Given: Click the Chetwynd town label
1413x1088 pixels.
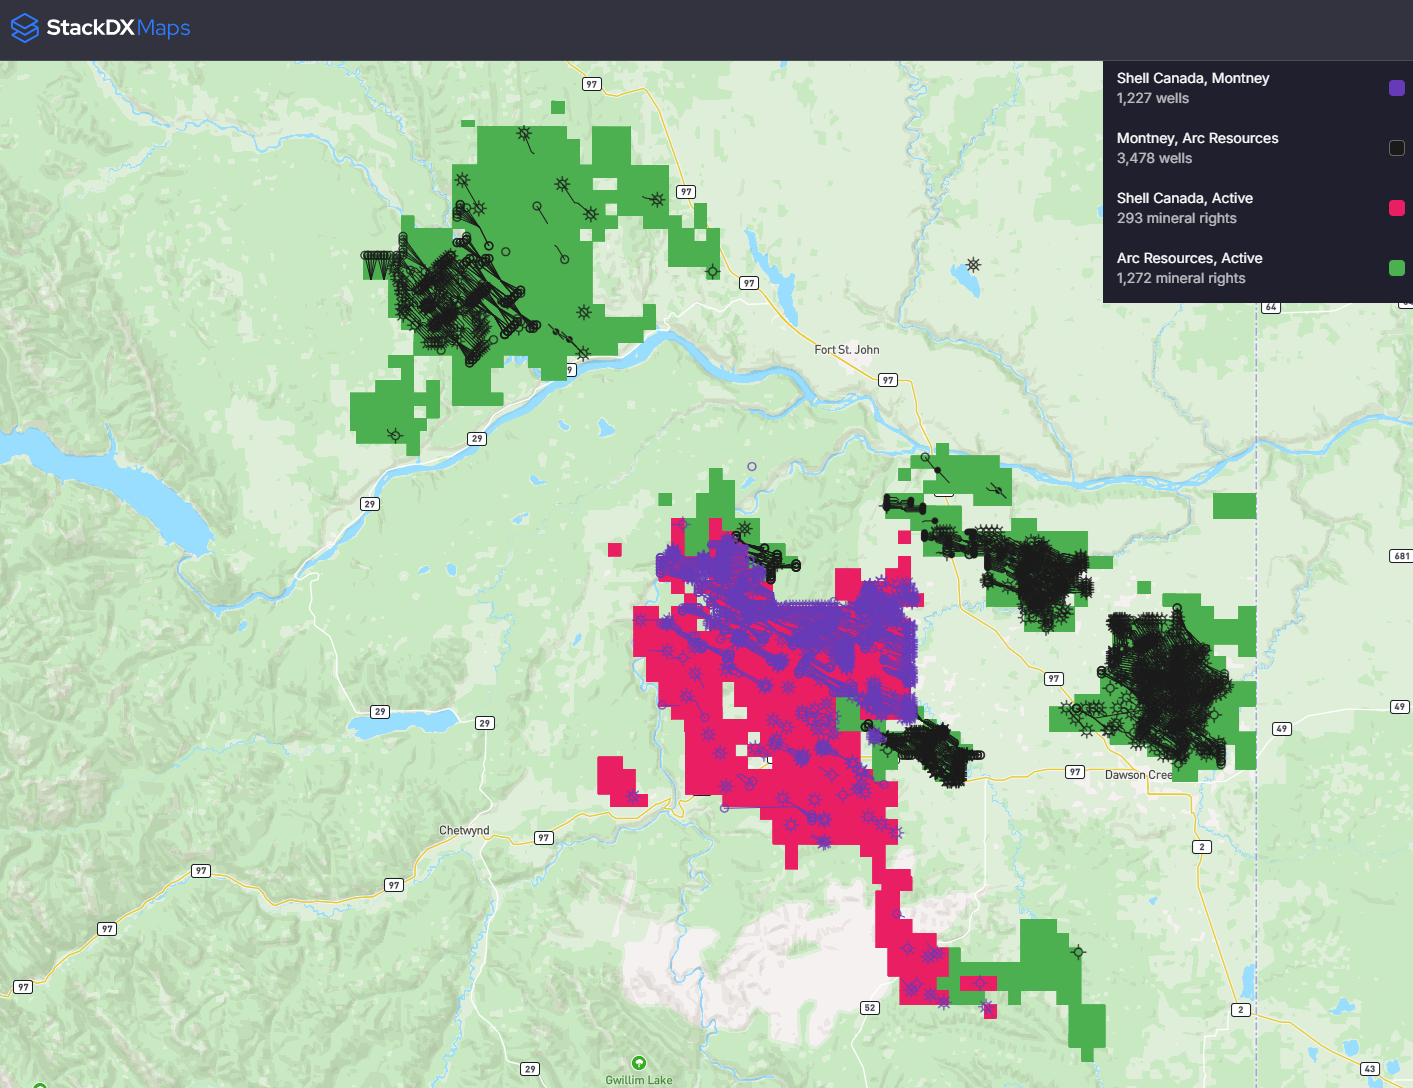Looking at the screenshot, I should (464, 831).
